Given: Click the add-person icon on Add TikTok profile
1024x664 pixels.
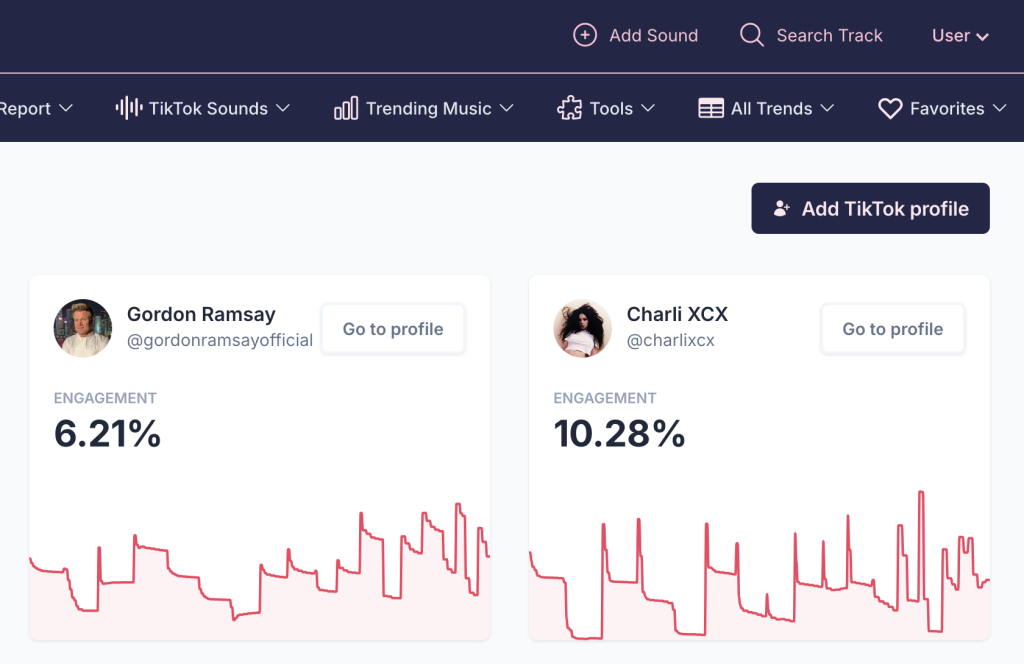Looking at the screenshot, I should [x=779, y=208].
